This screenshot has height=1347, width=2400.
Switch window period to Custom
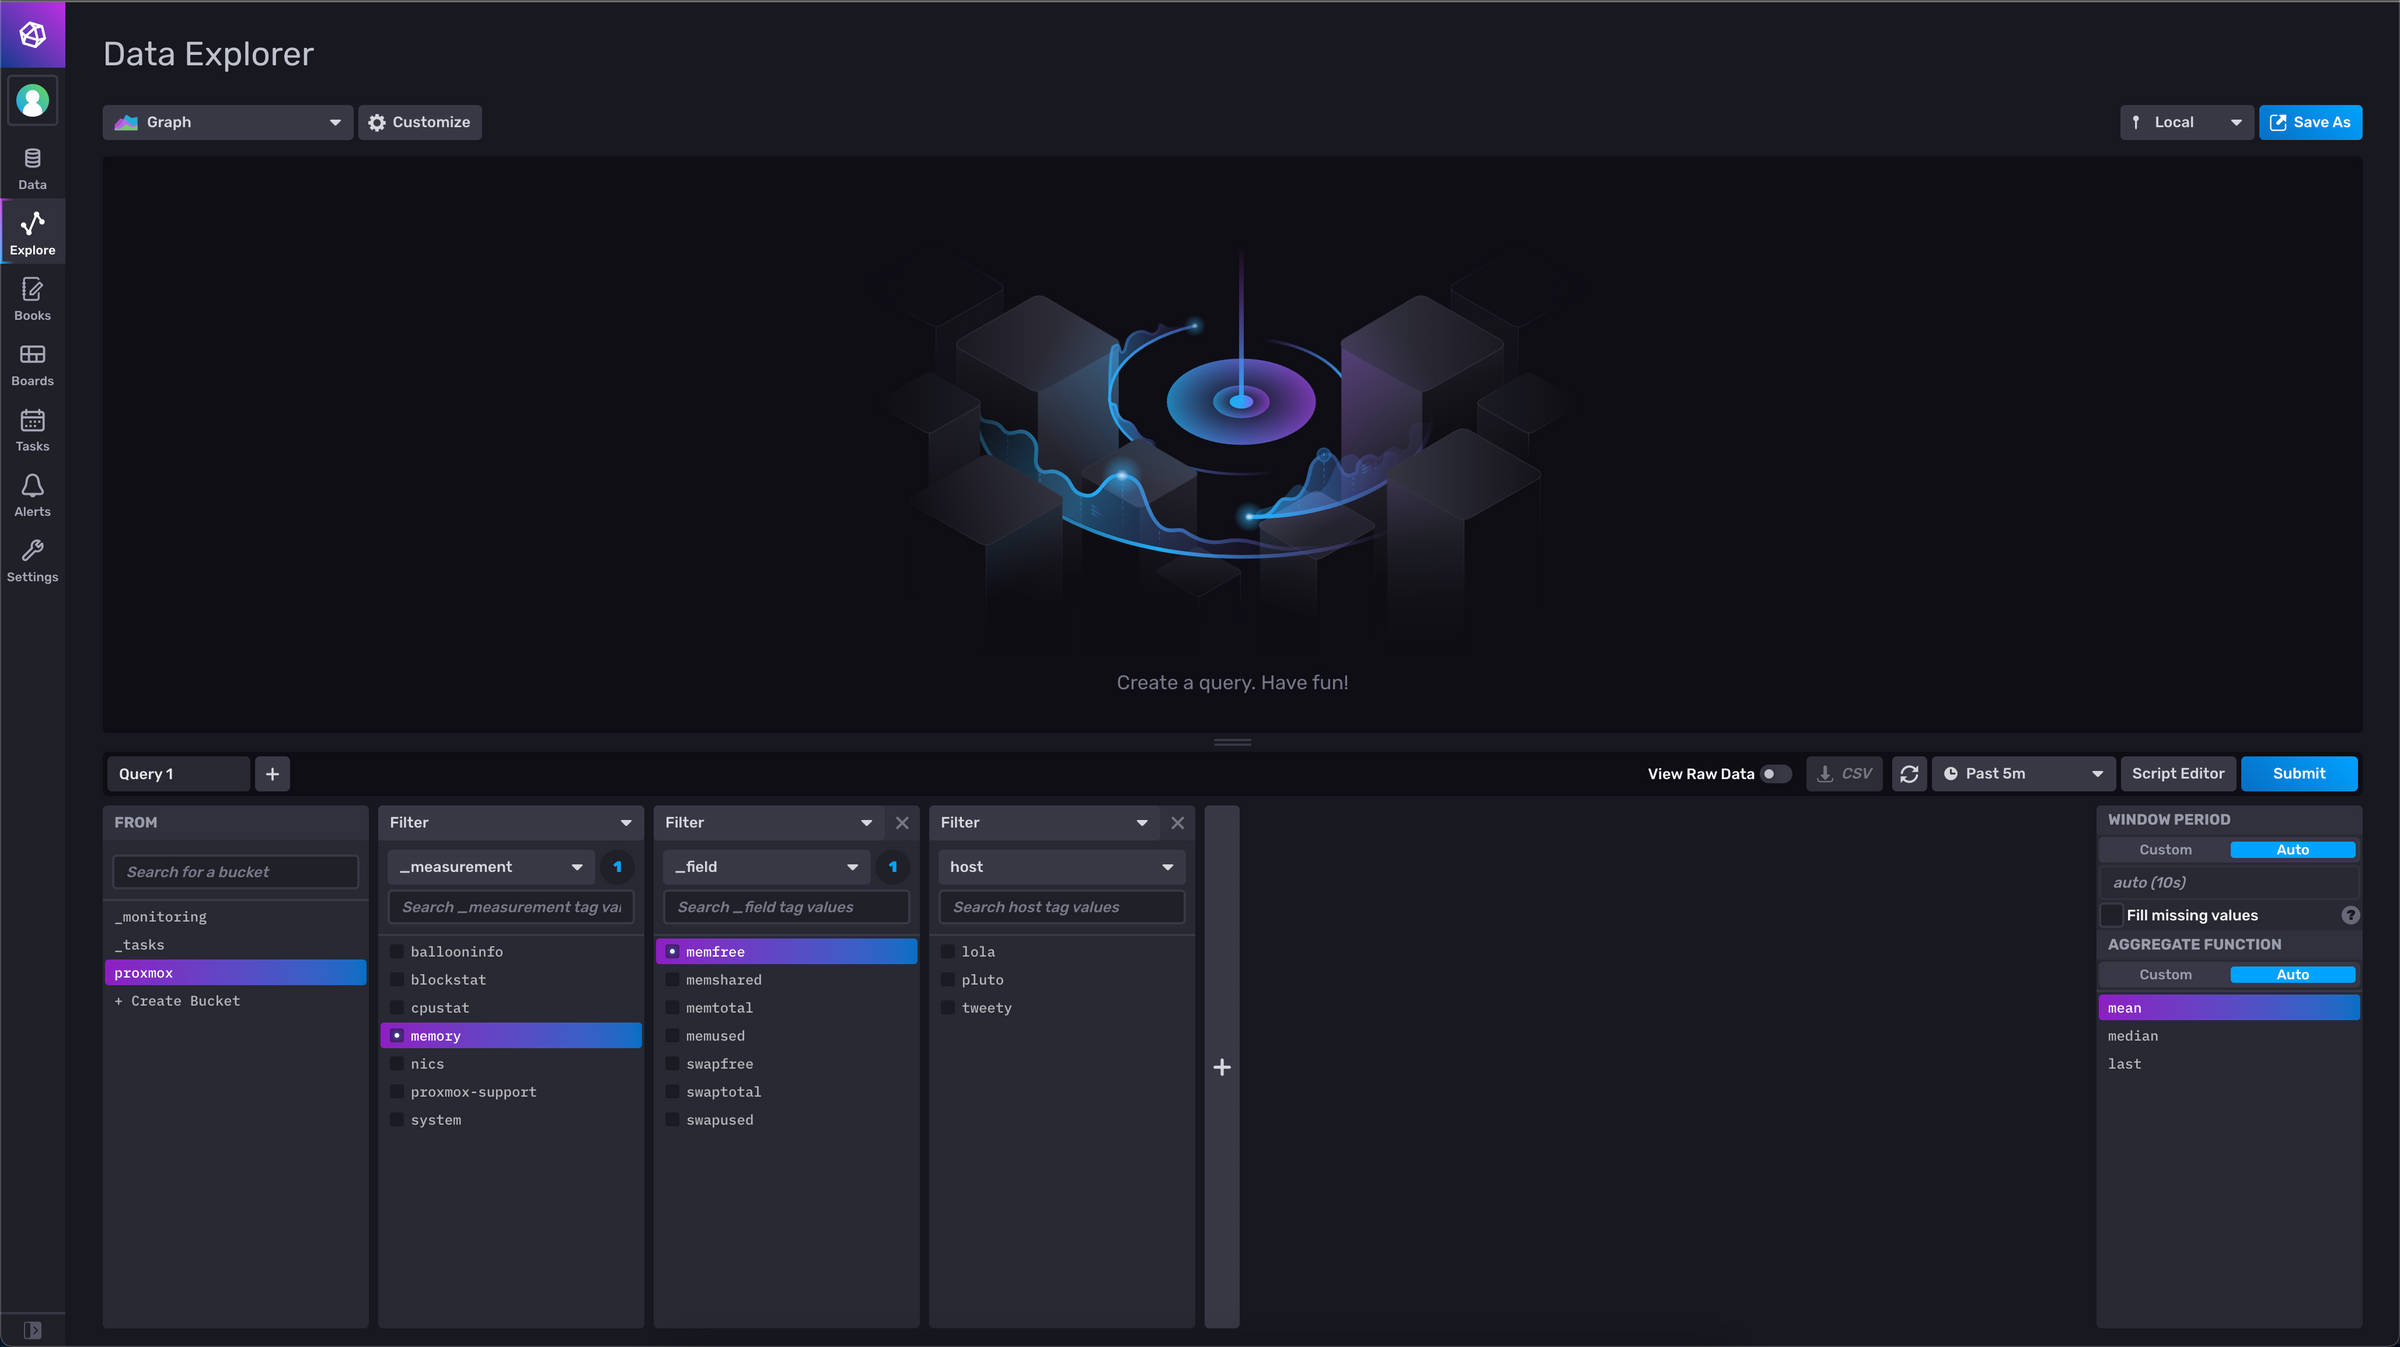[2165, 850]
